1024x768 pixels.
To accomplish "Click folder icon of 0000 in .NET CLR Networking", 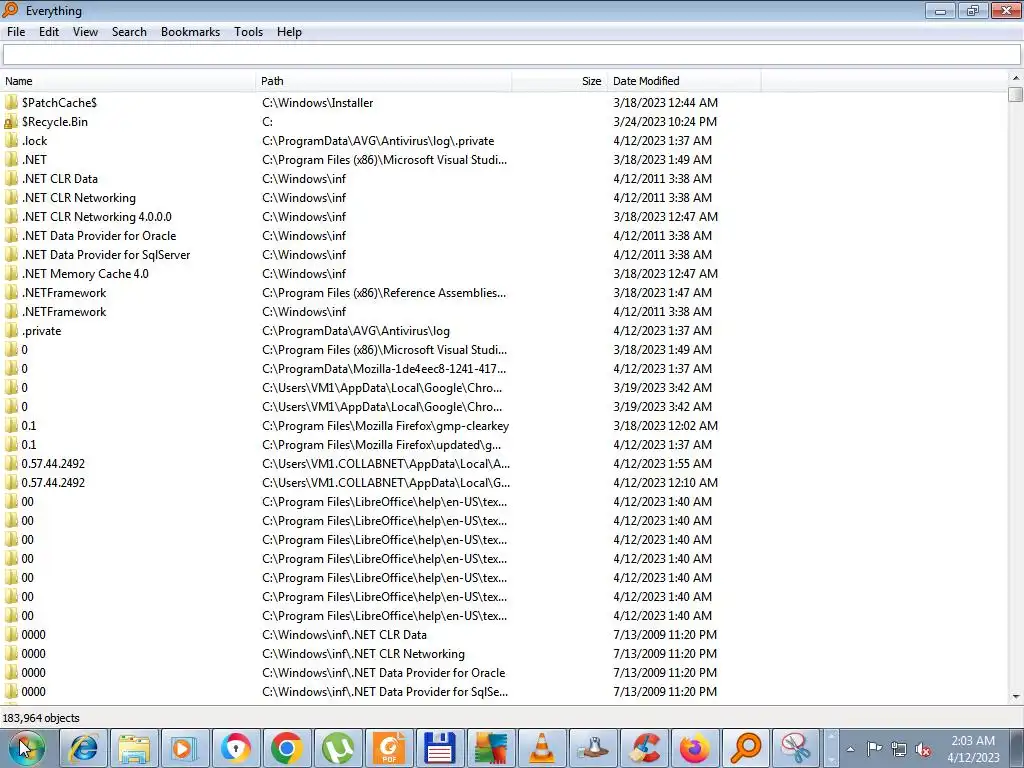I will [11, 654].
